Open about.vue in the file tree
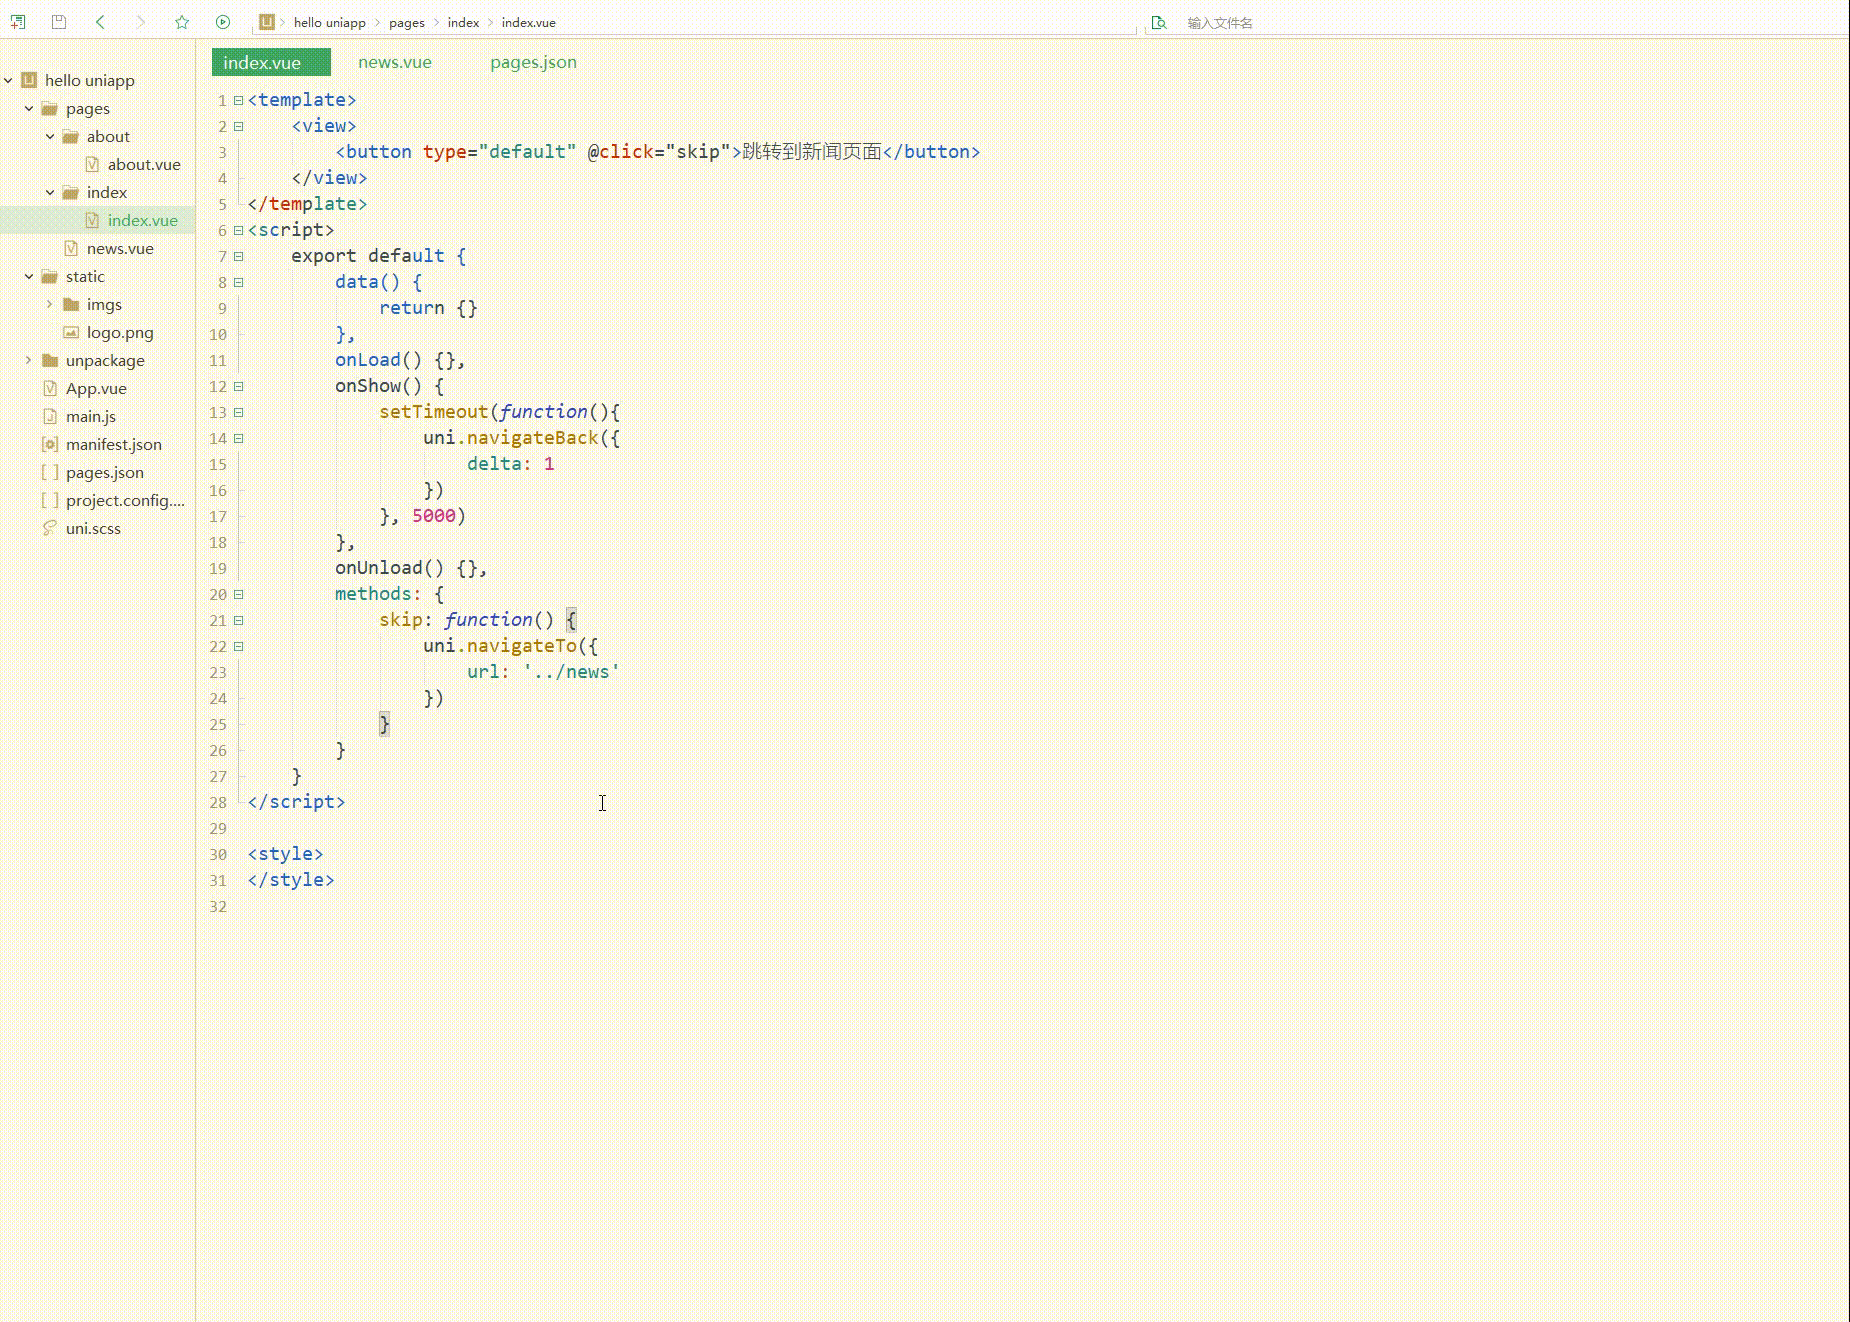The image size is (1850, 1322). click(x=144, y=164)
